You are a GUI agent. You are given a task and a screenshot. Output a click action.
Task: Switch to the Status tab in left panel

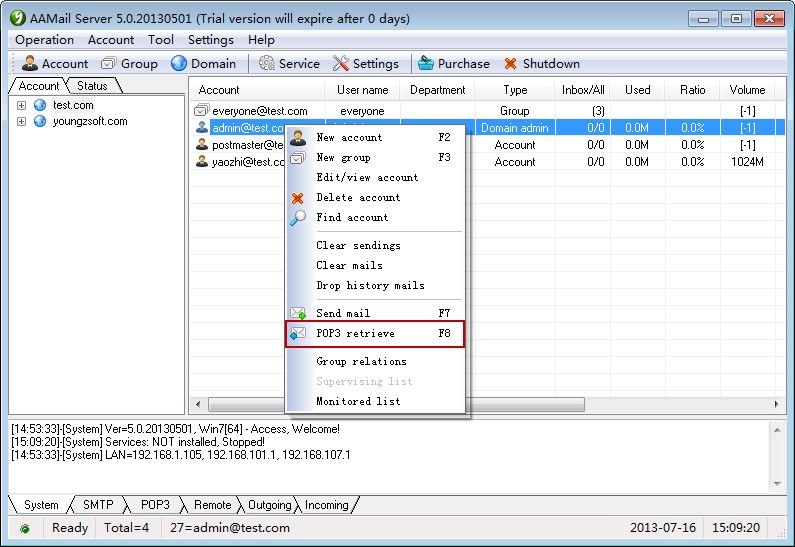[x=92, y=86]
